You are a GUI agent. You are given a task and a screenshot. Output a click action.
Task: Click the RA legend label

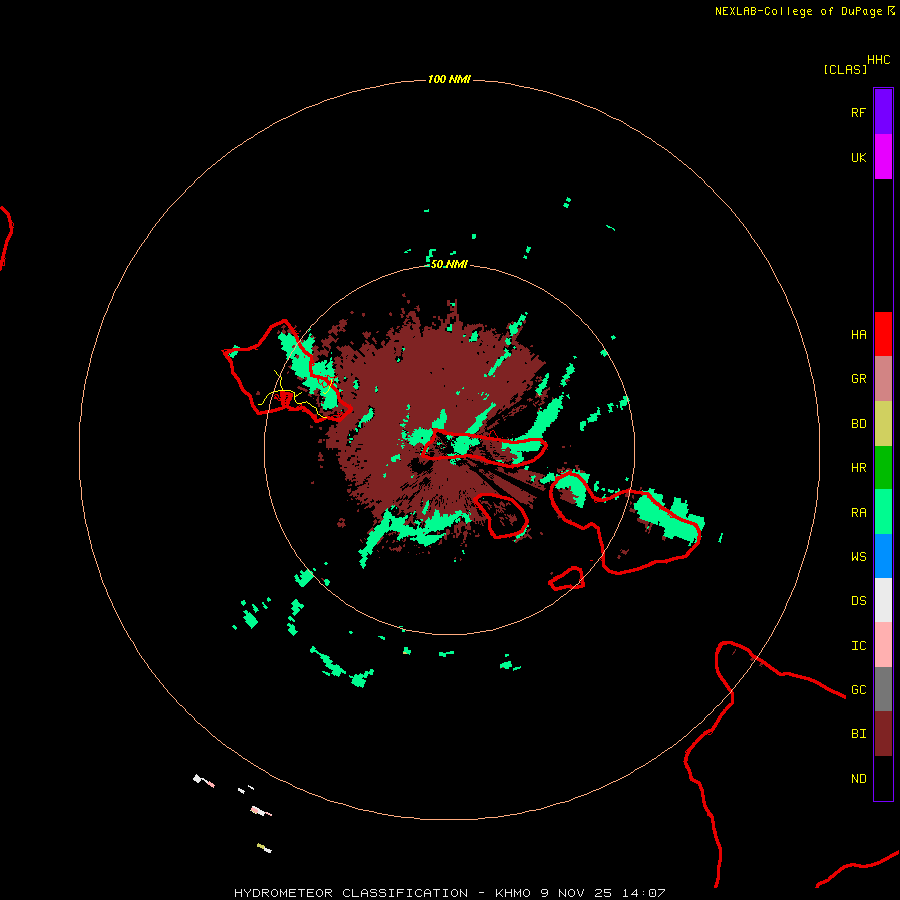(x=858, y=513)
